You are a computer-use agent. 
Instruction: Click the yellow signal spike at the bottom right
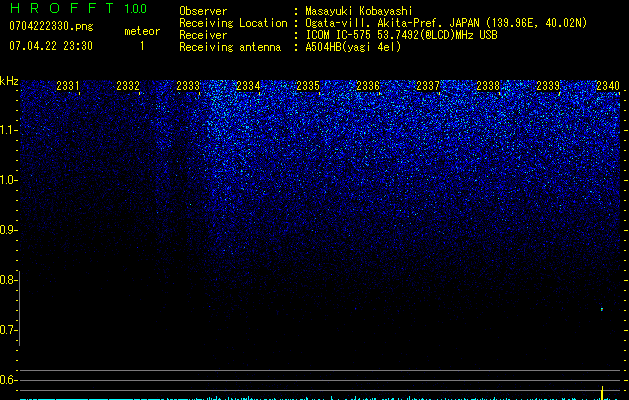pos(602,393)
